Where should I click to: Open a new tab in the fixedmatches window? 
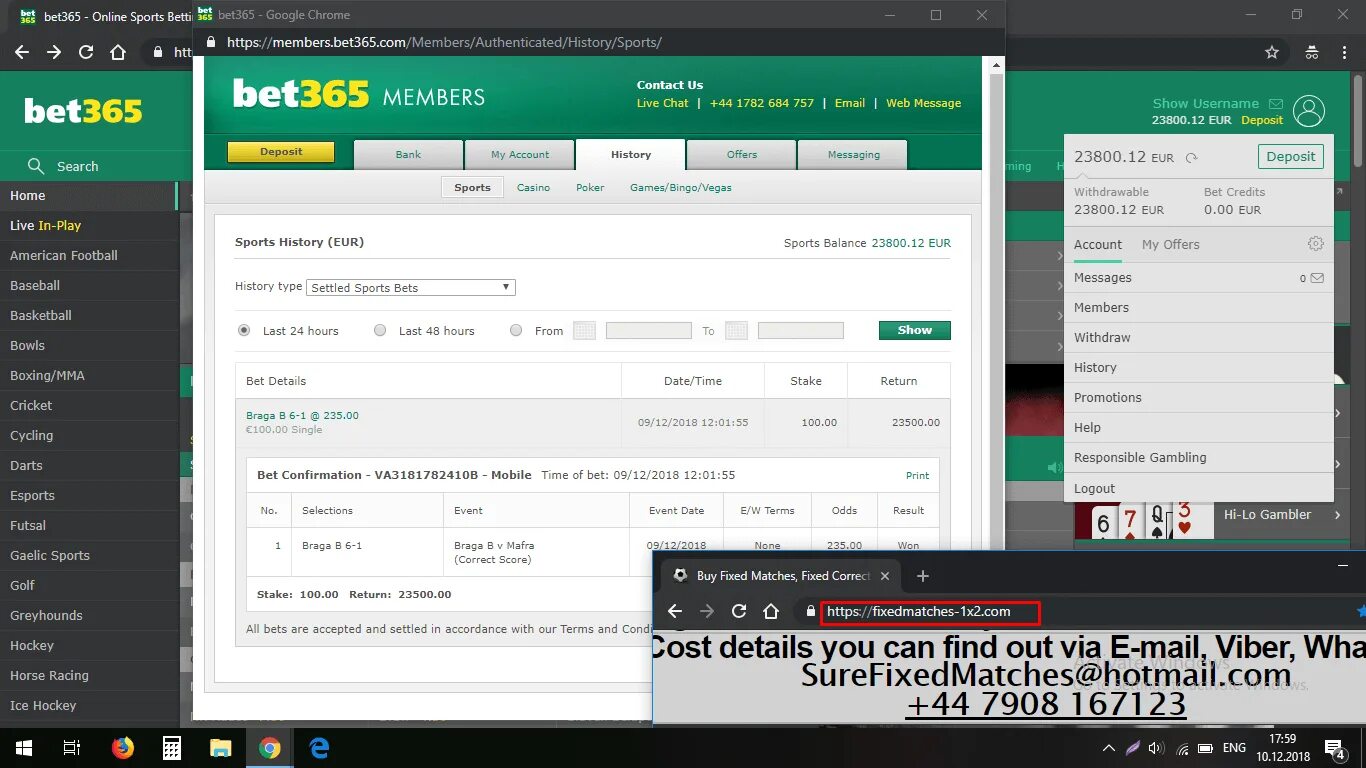923,576
